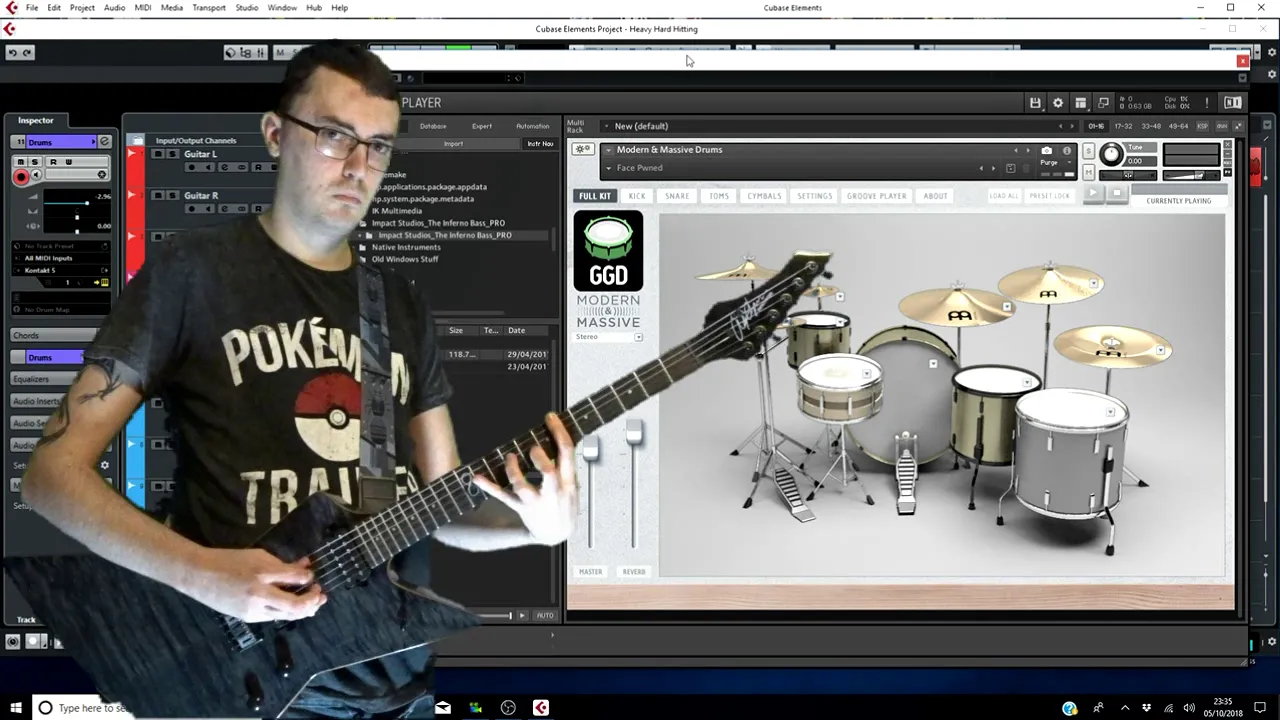Solo the Kontakt instrument with S button
The width and height of the screenshot is (1280, 720).
[x=1089, y=151]
